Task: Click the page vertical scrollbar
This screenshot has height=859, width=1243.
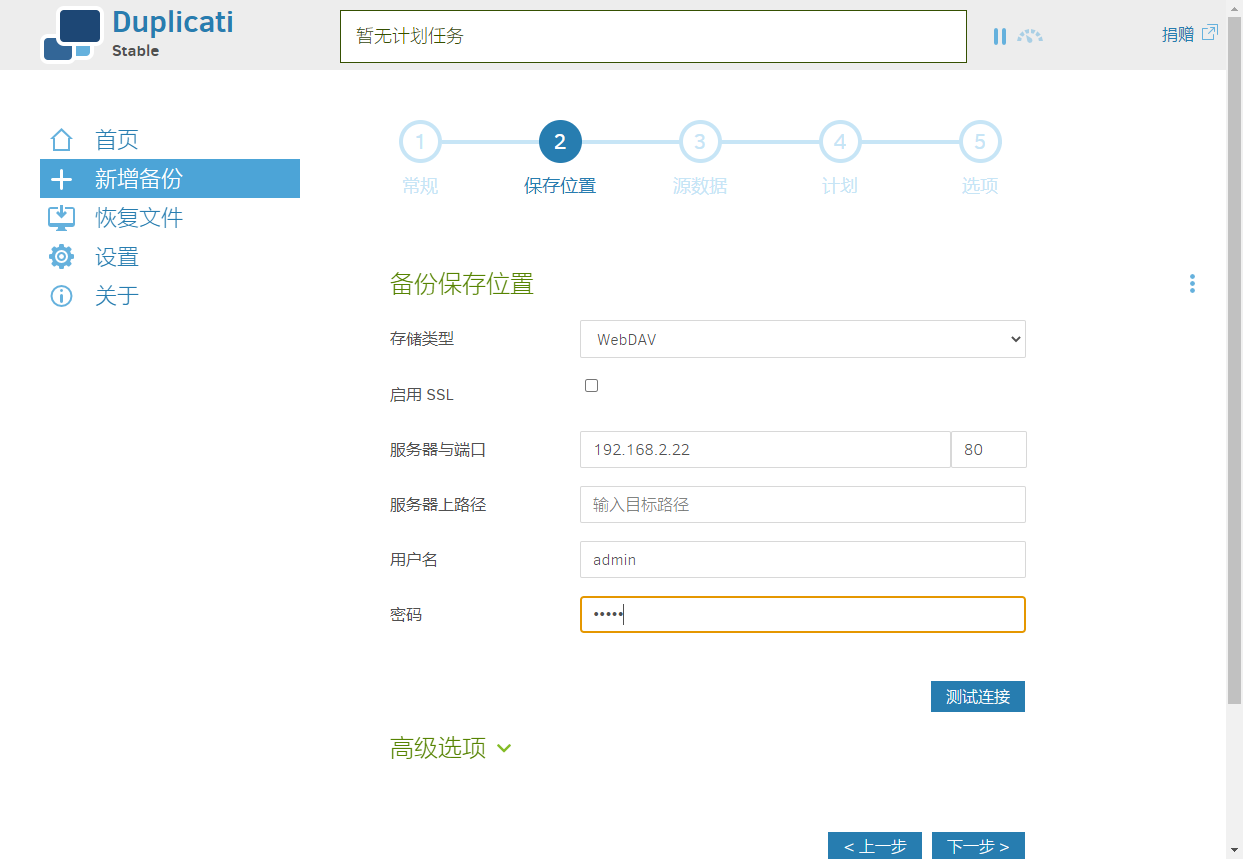Action: click(1235, 430)
